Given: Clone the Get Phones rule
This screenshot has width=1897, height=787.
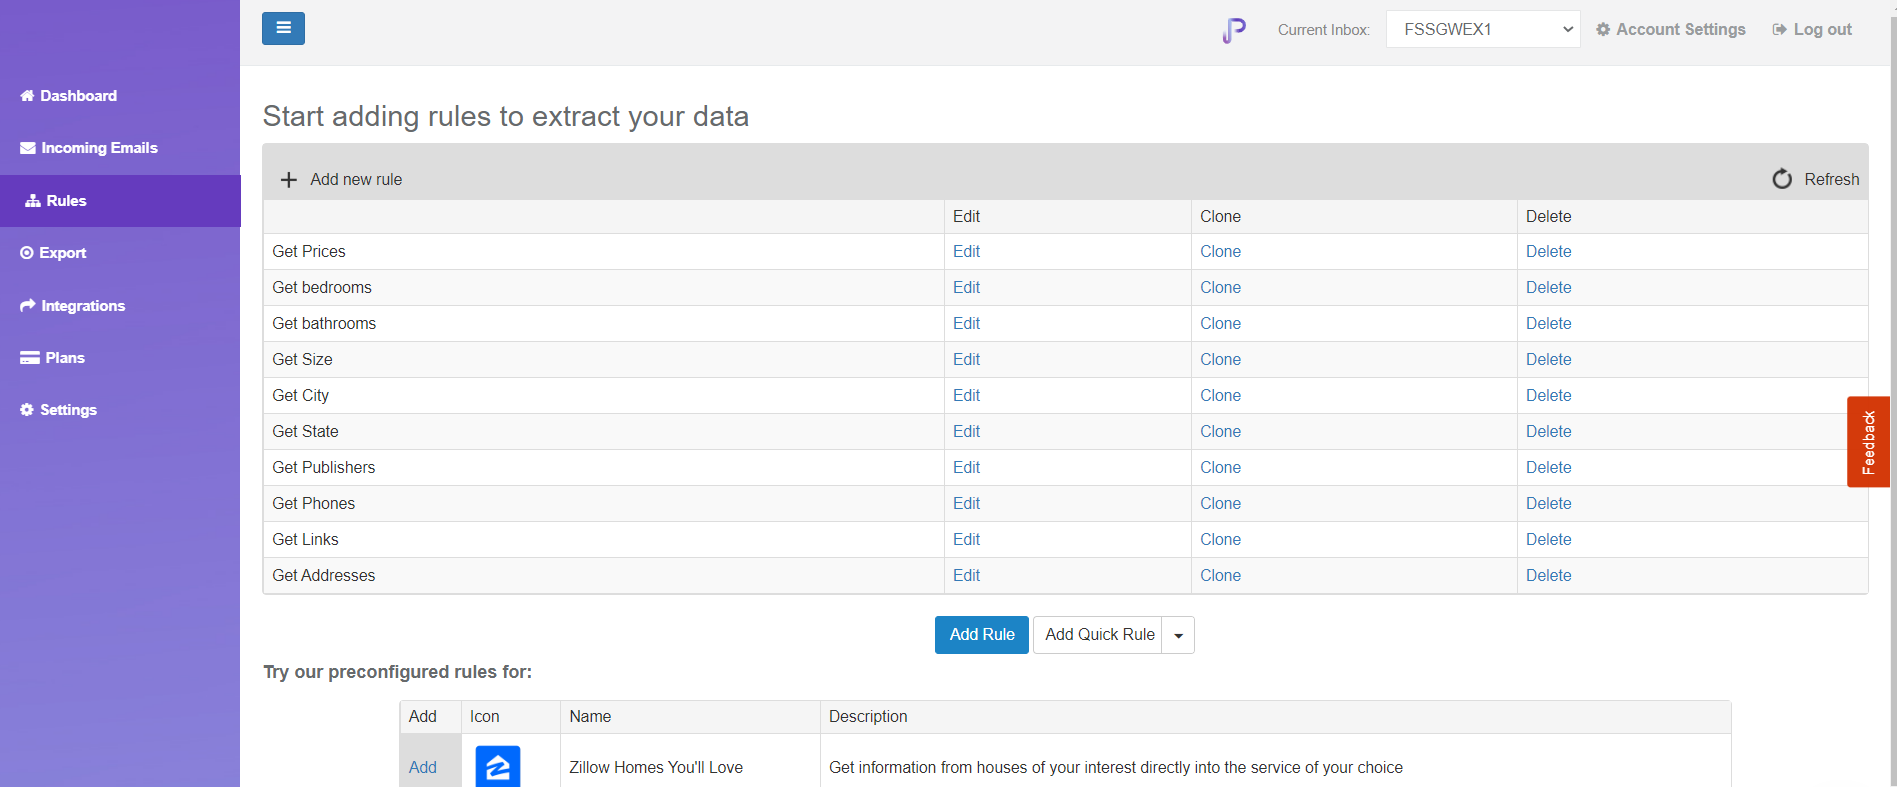Looking at the screenshot, I should [x=1220, y=504].
